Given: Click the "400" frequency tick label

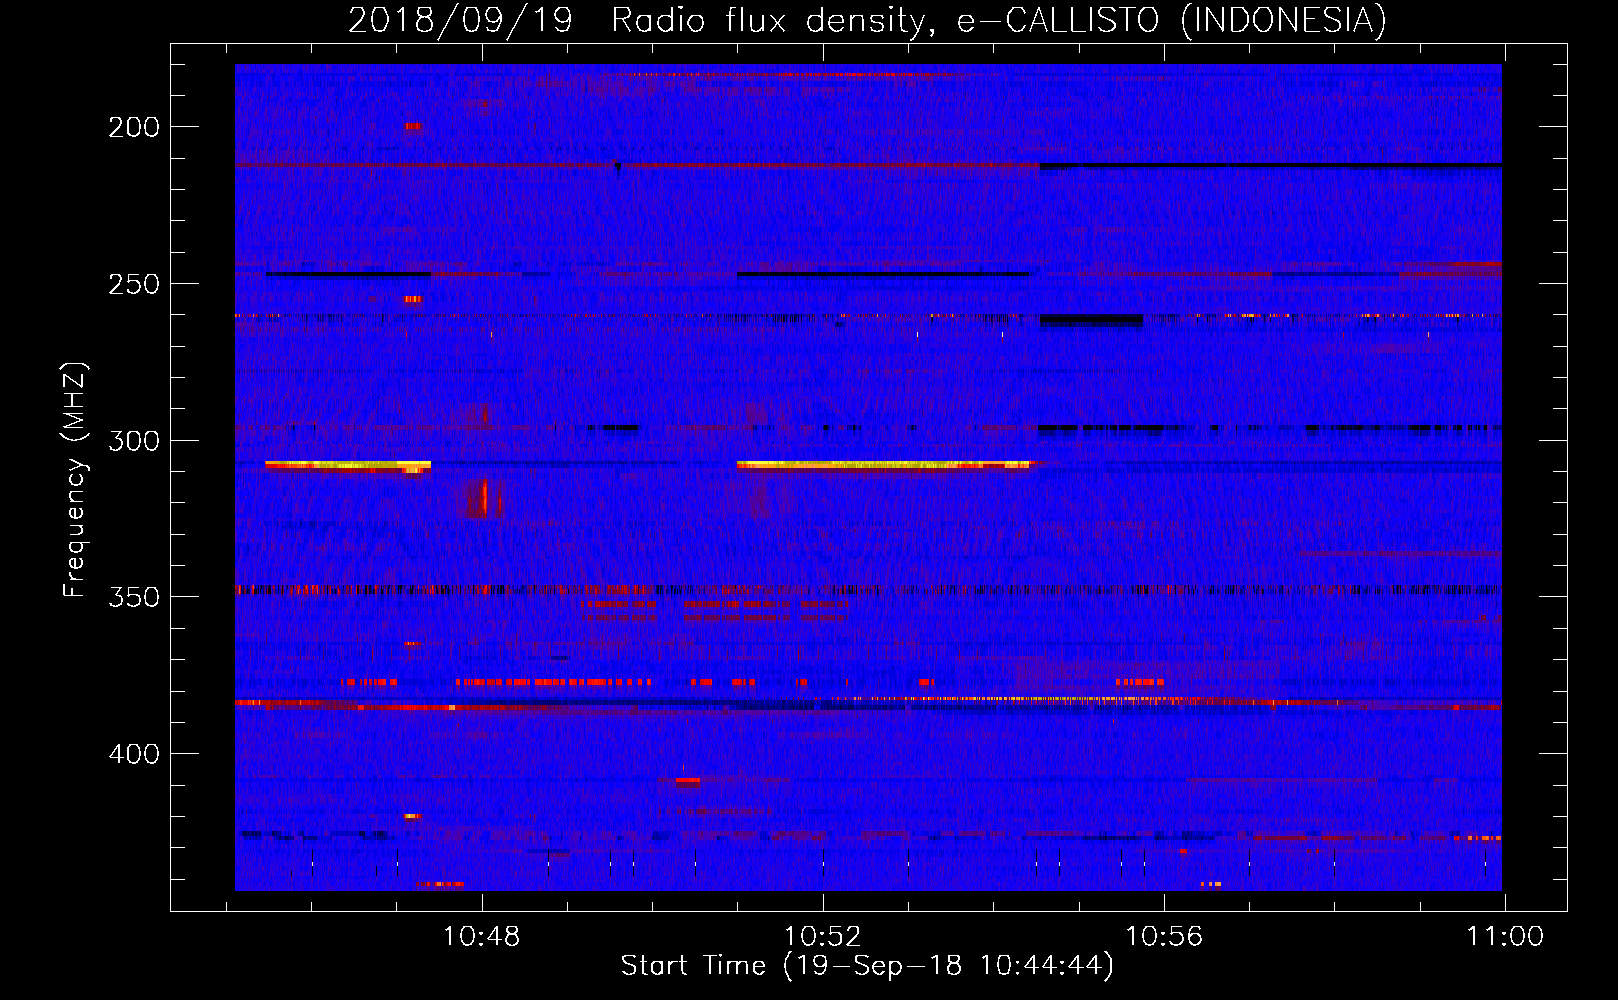Looking at the screenshot, I should click(x=134, y=754).
